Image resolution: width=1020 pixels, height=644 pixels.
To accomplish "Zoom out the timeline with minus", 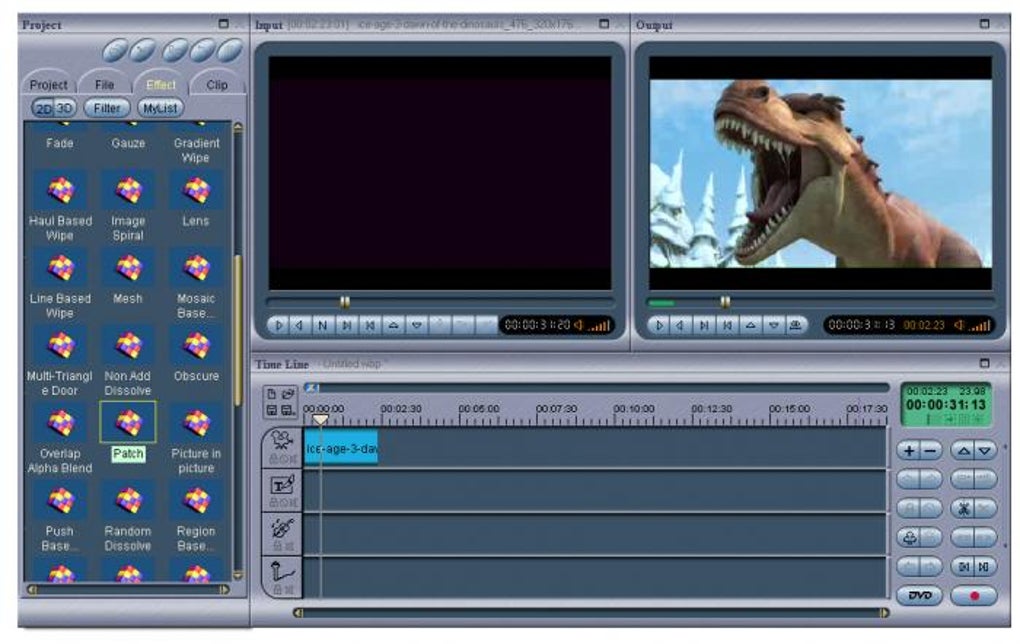I will tap(931, 451).
